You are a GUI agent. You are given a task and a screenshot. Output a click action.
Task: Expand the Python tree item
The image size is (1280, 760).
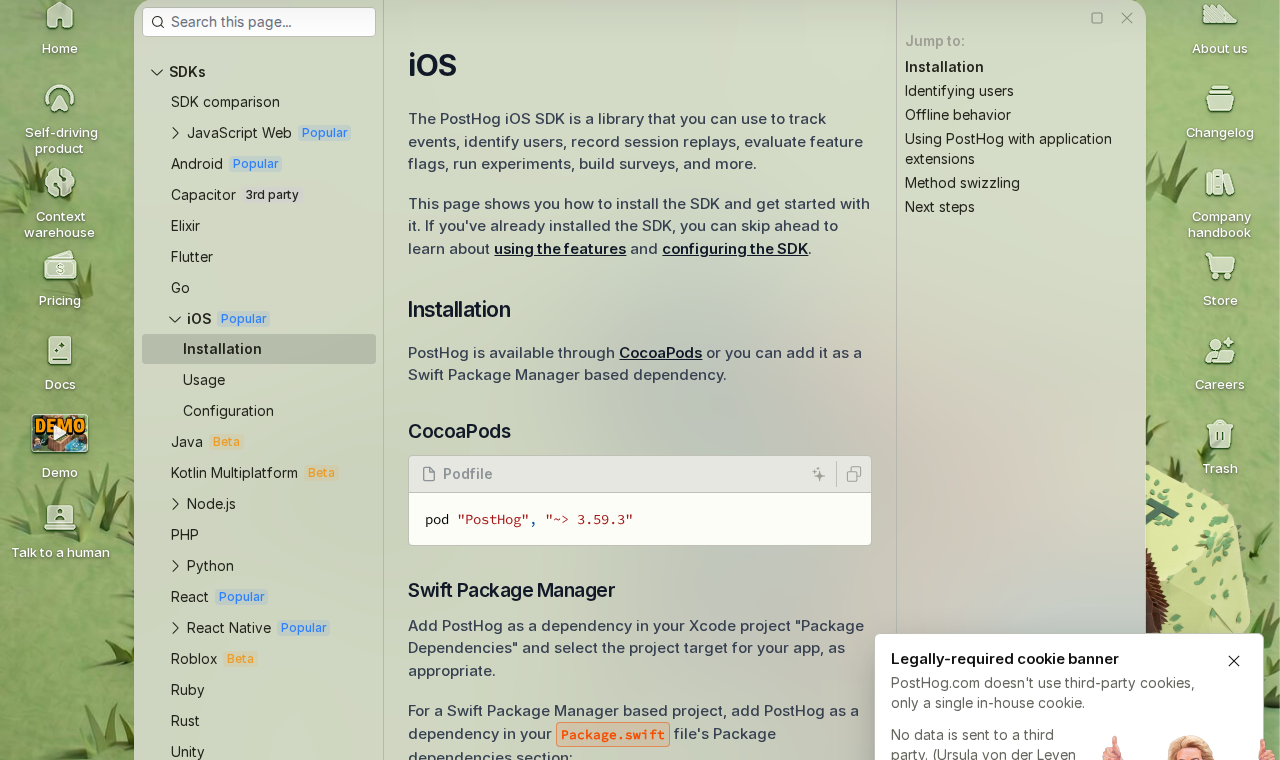click(x=176, y=566)
